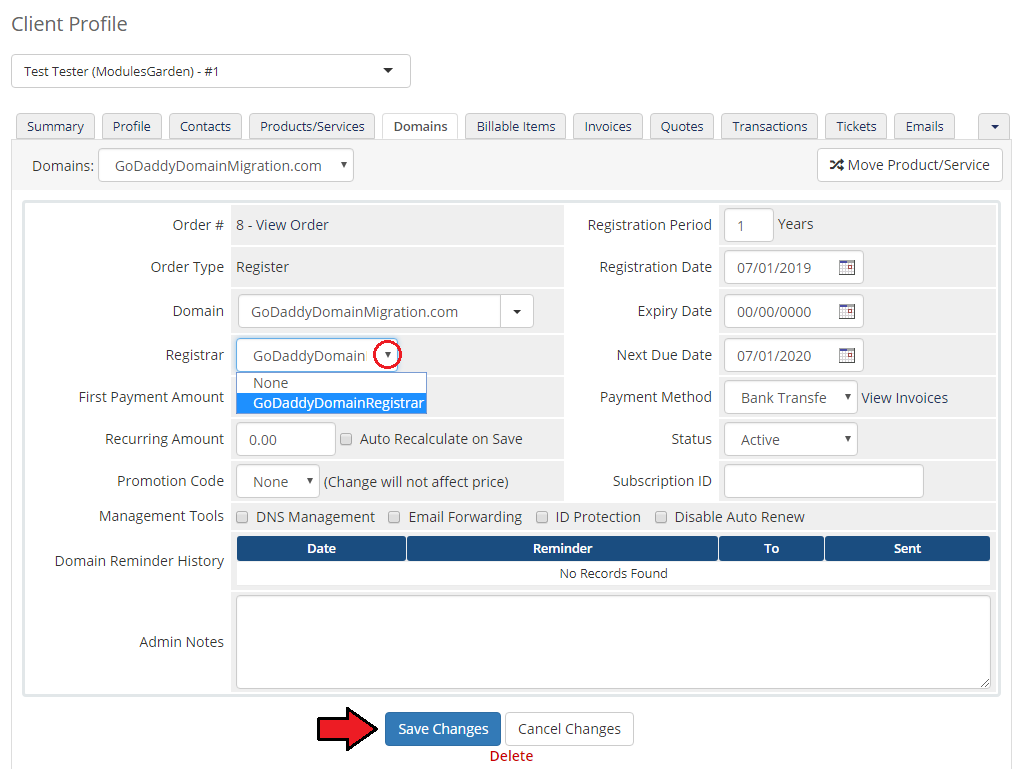This screenshot has width=1024, height=769.
Task: Open the Quotes tab
Action: (682, 127)
